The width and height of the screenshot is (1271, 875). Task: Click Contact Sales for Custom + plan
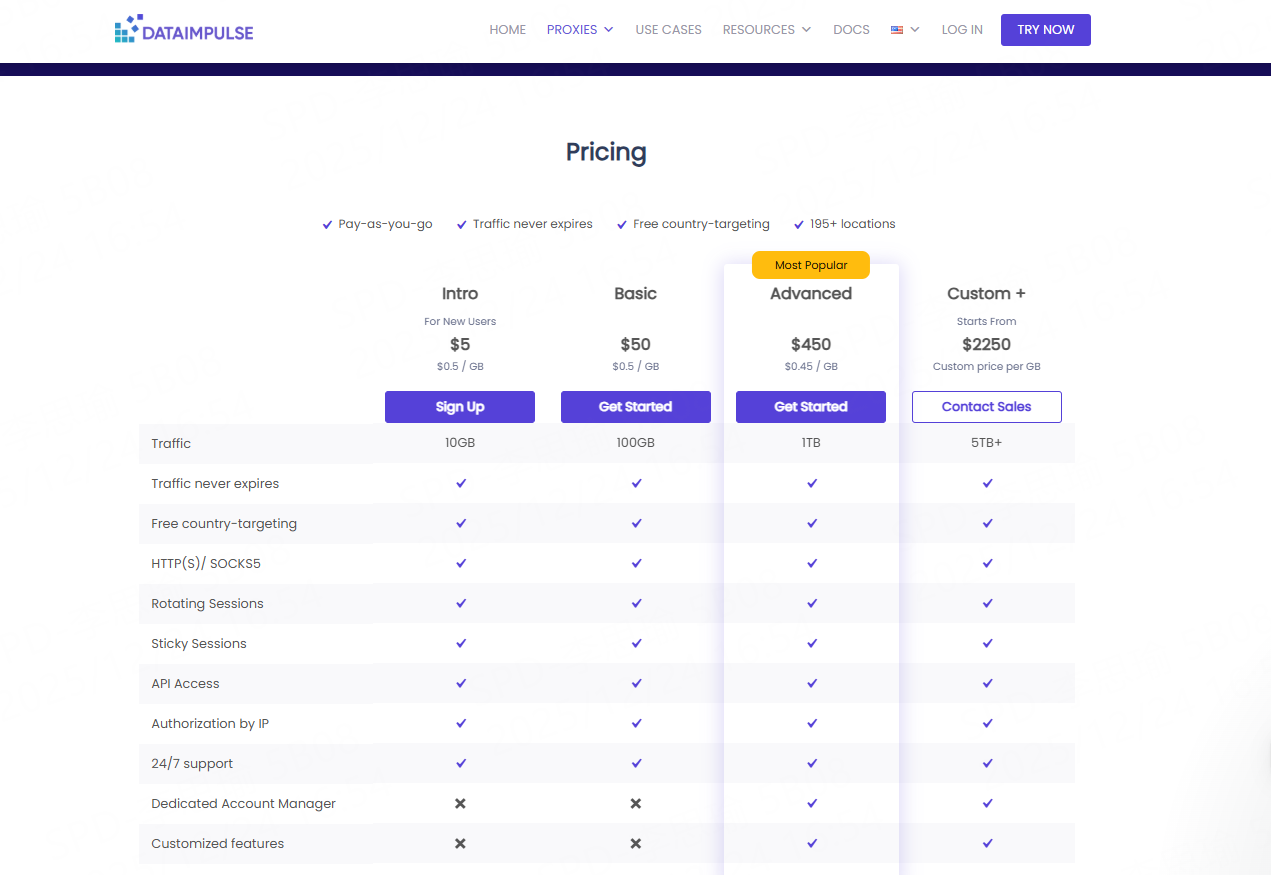pyautogui.click(x=986, y=407)
